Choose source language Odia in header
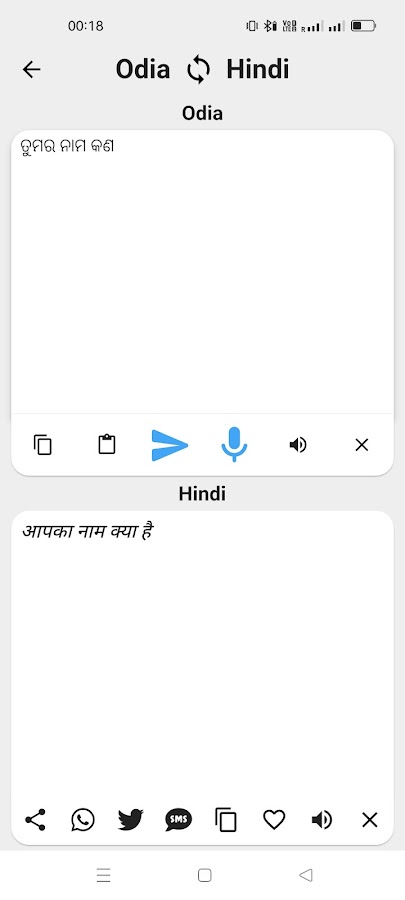 pos(143,70)
